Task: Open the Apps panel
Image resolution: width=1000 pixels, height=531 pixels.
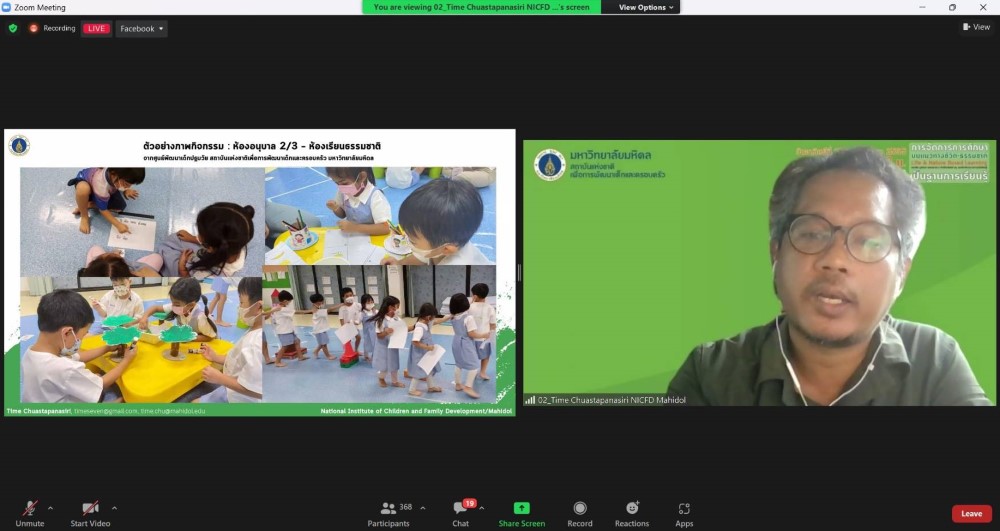Action: [684, 513]
